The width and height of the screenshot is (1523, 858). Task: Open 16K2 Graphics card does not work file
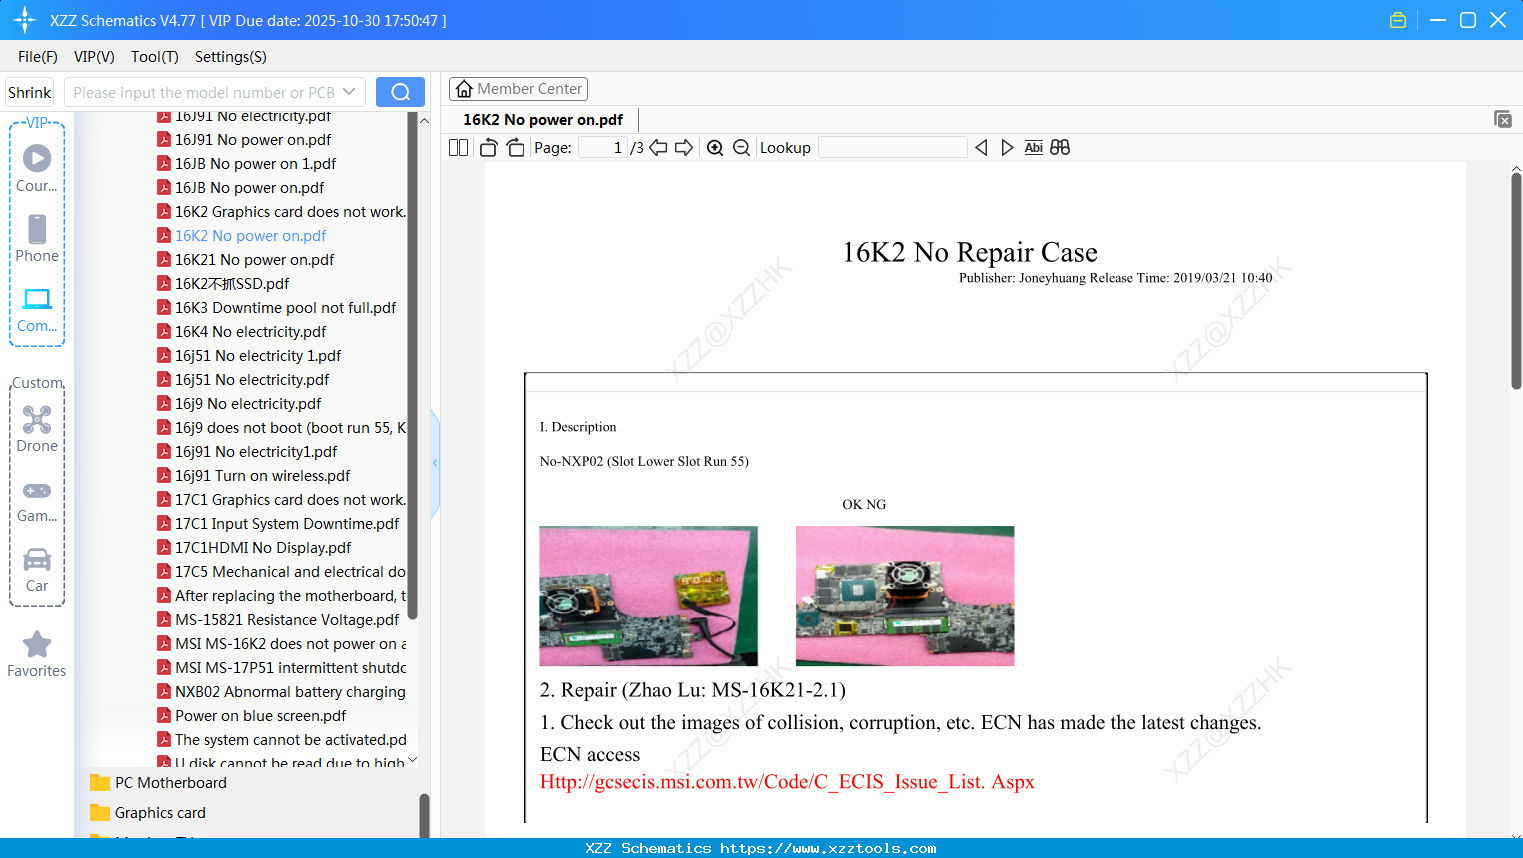coord(282,212)
